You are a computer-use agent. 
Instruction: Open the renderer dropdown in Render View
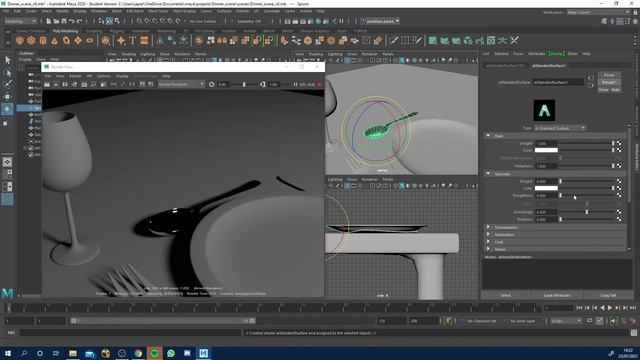coord(181,84)
